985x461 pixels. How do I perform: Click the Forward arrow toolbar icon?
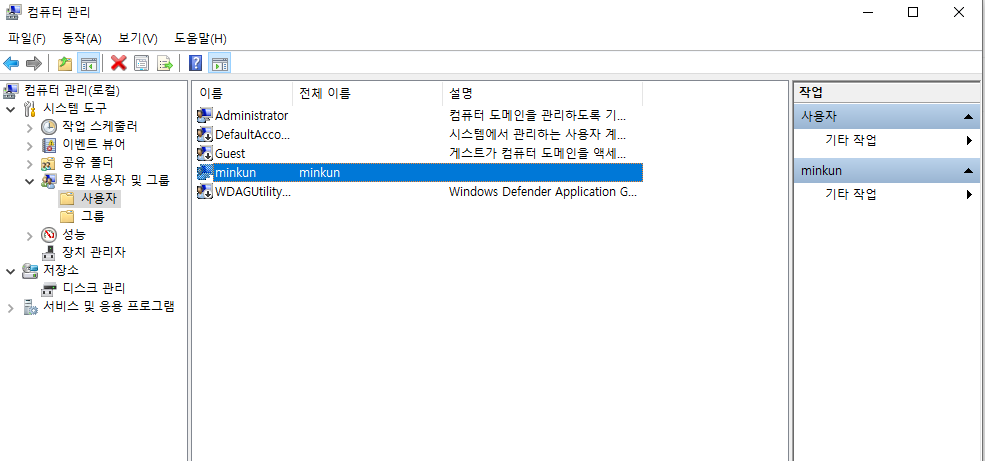click(x=34, y=63)
